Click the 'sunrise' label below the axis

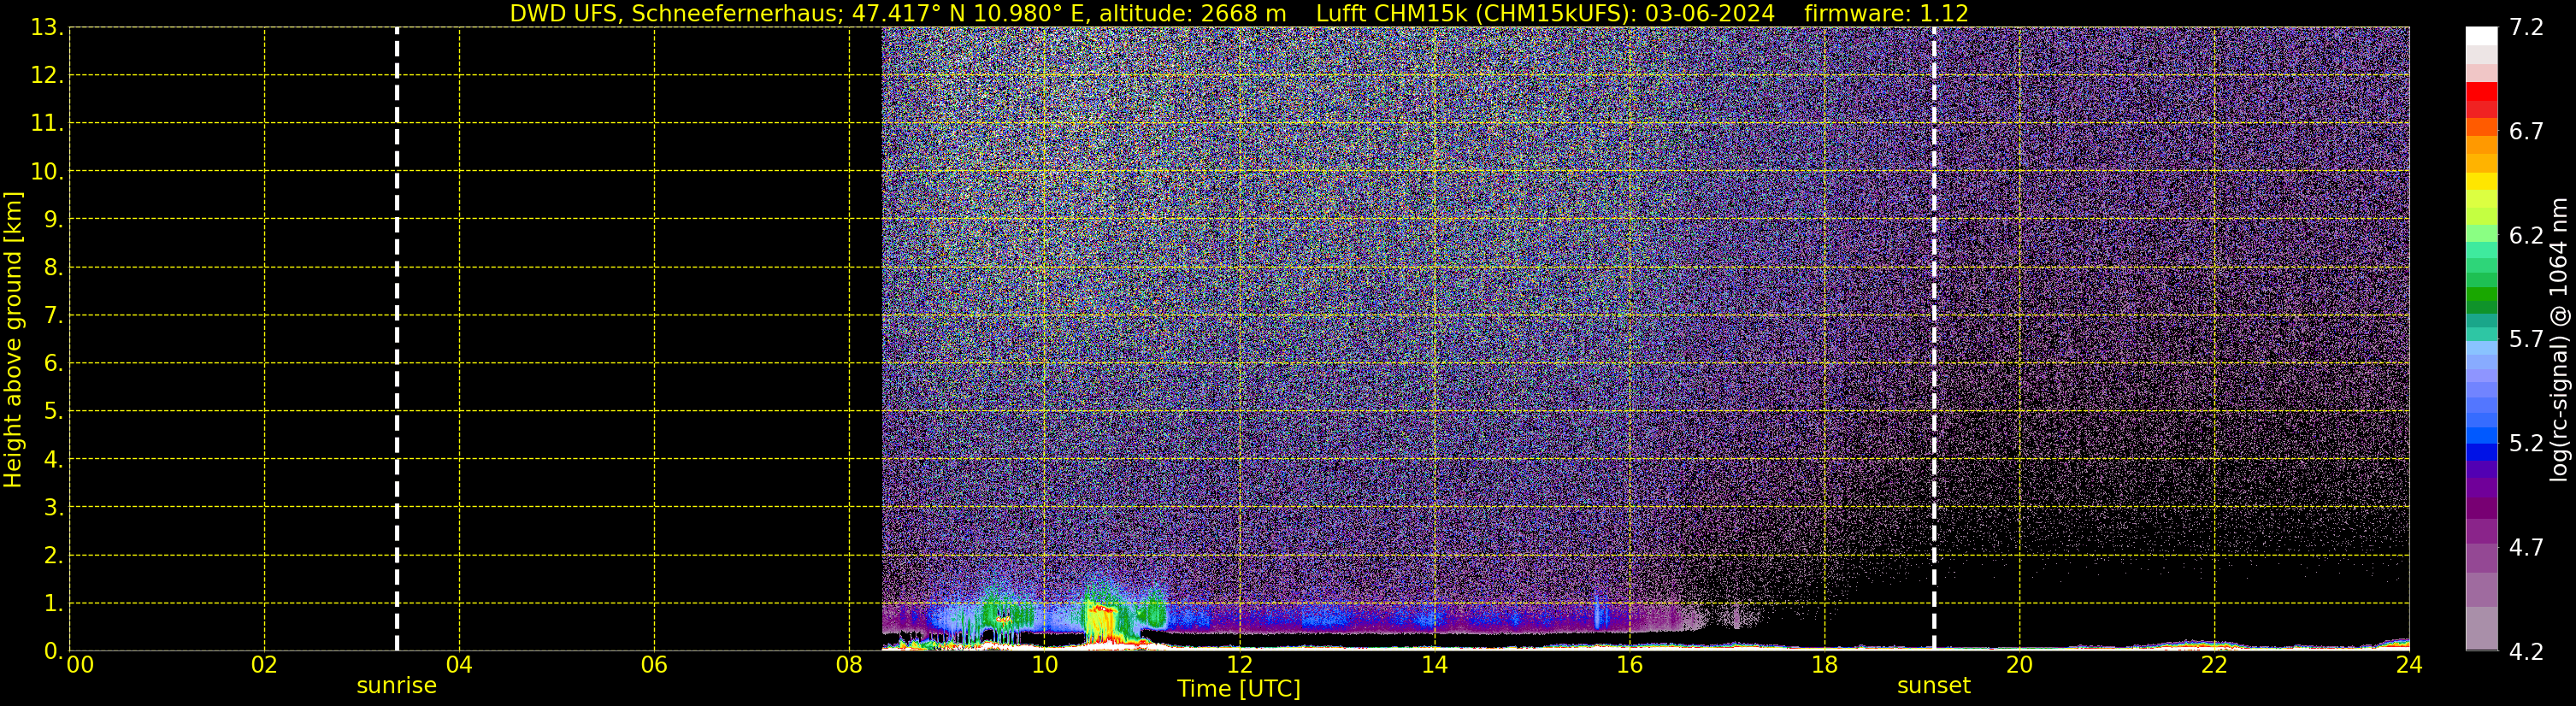point(397,686)
